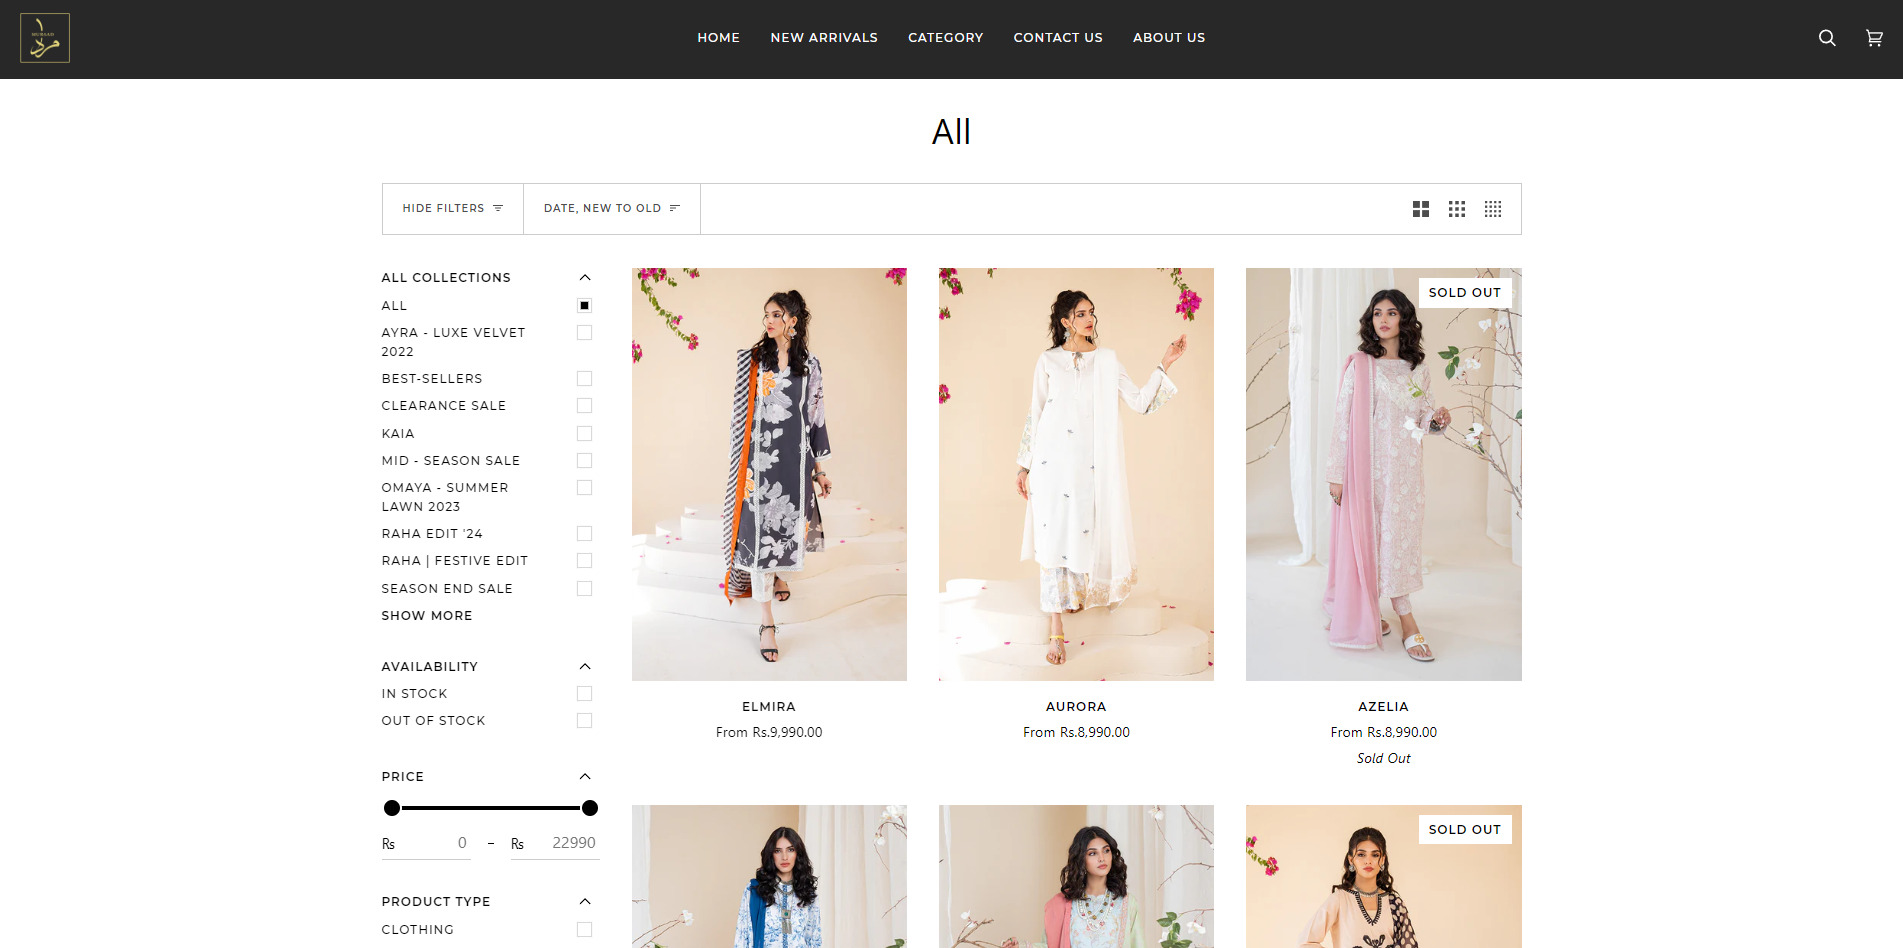
Task: Collapse the Price filter section
Action: [x=585, y=777]
